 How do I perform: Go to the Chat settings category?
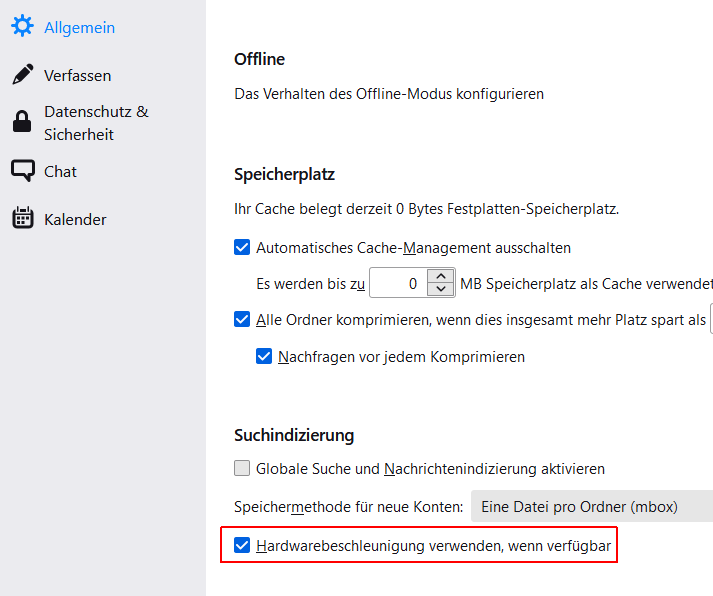[x=60, y=171]
